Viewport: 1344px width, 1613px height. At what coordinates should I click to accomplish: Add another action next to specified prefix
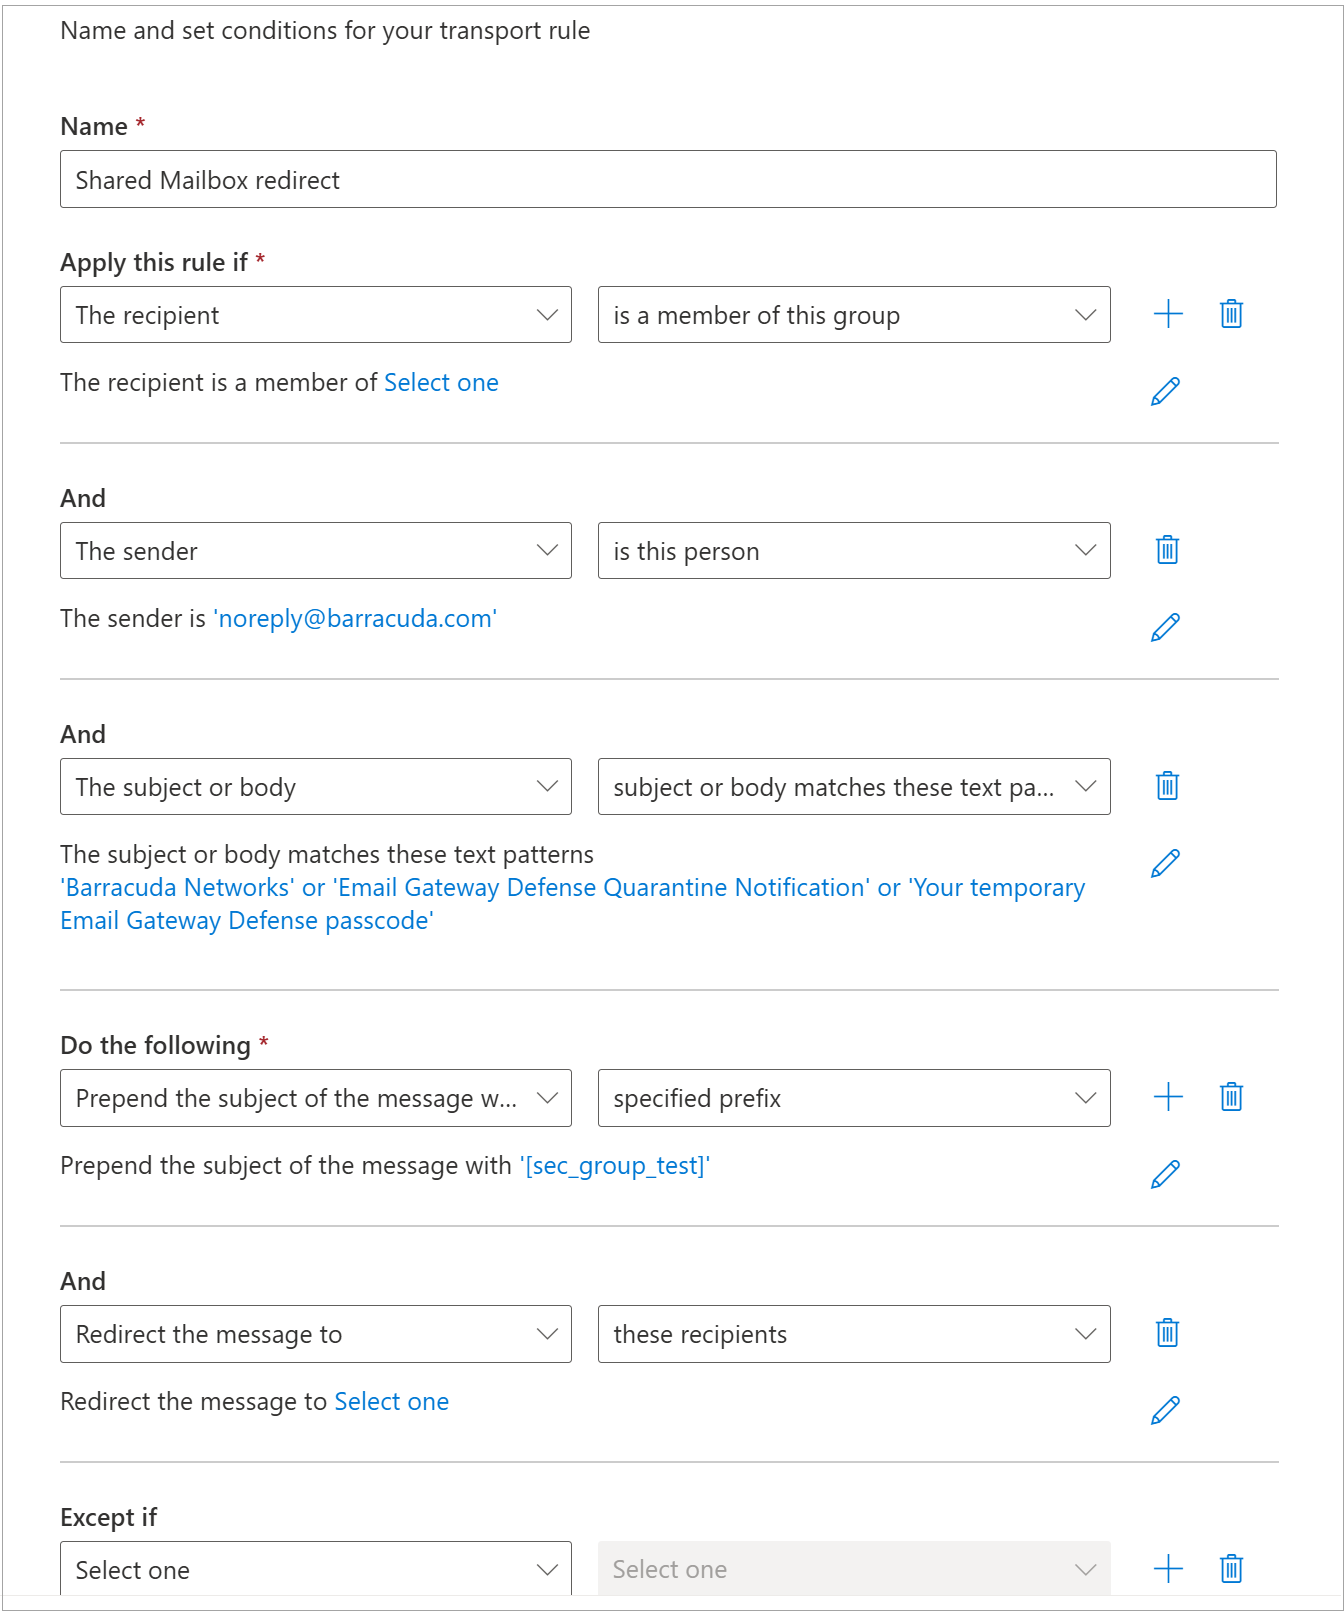pos(1167,1097)
